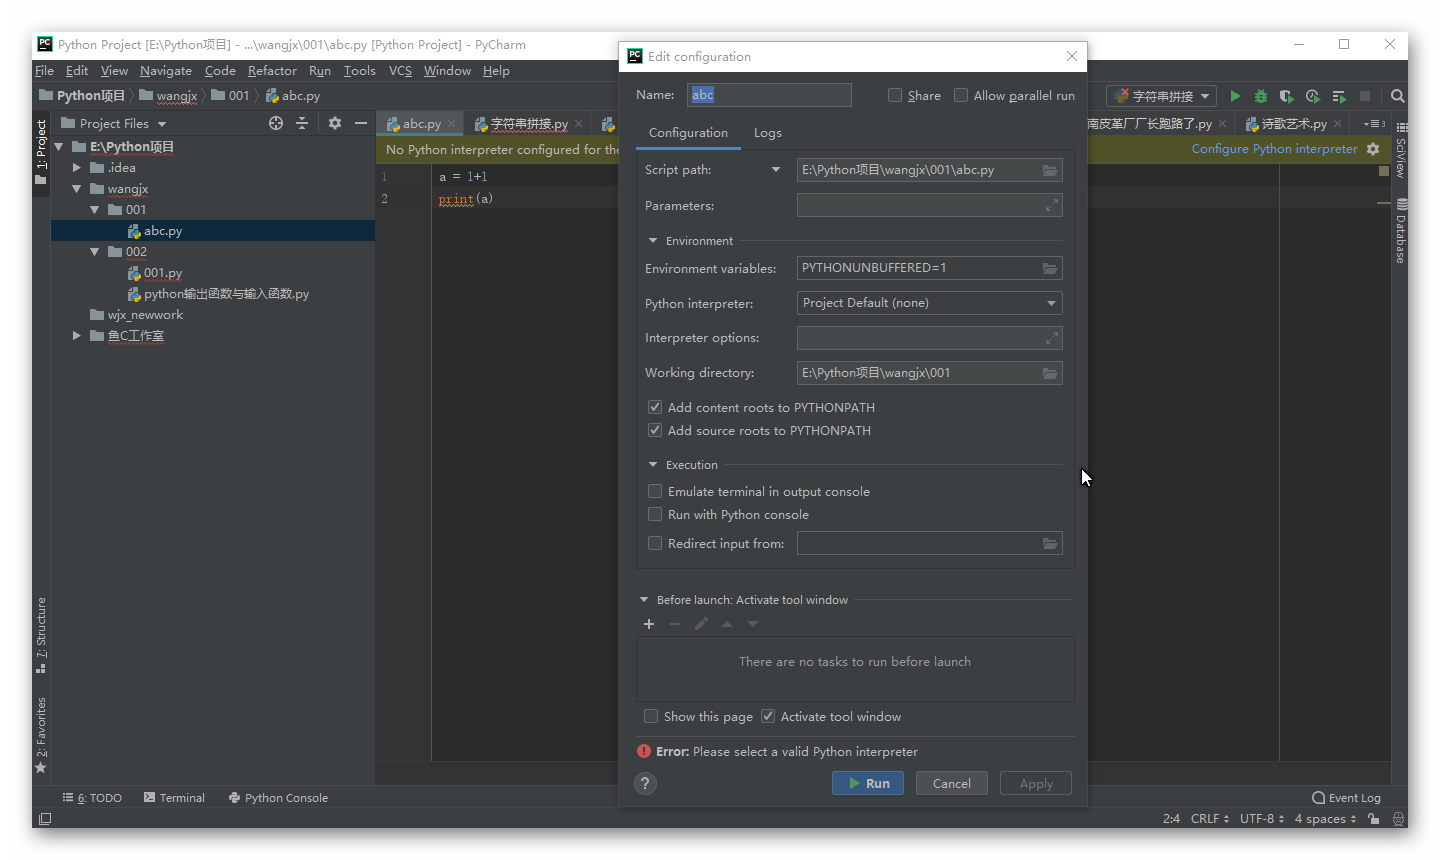
Task: Start debugging with the green bug icon
Action: [x=1261, y=96]
